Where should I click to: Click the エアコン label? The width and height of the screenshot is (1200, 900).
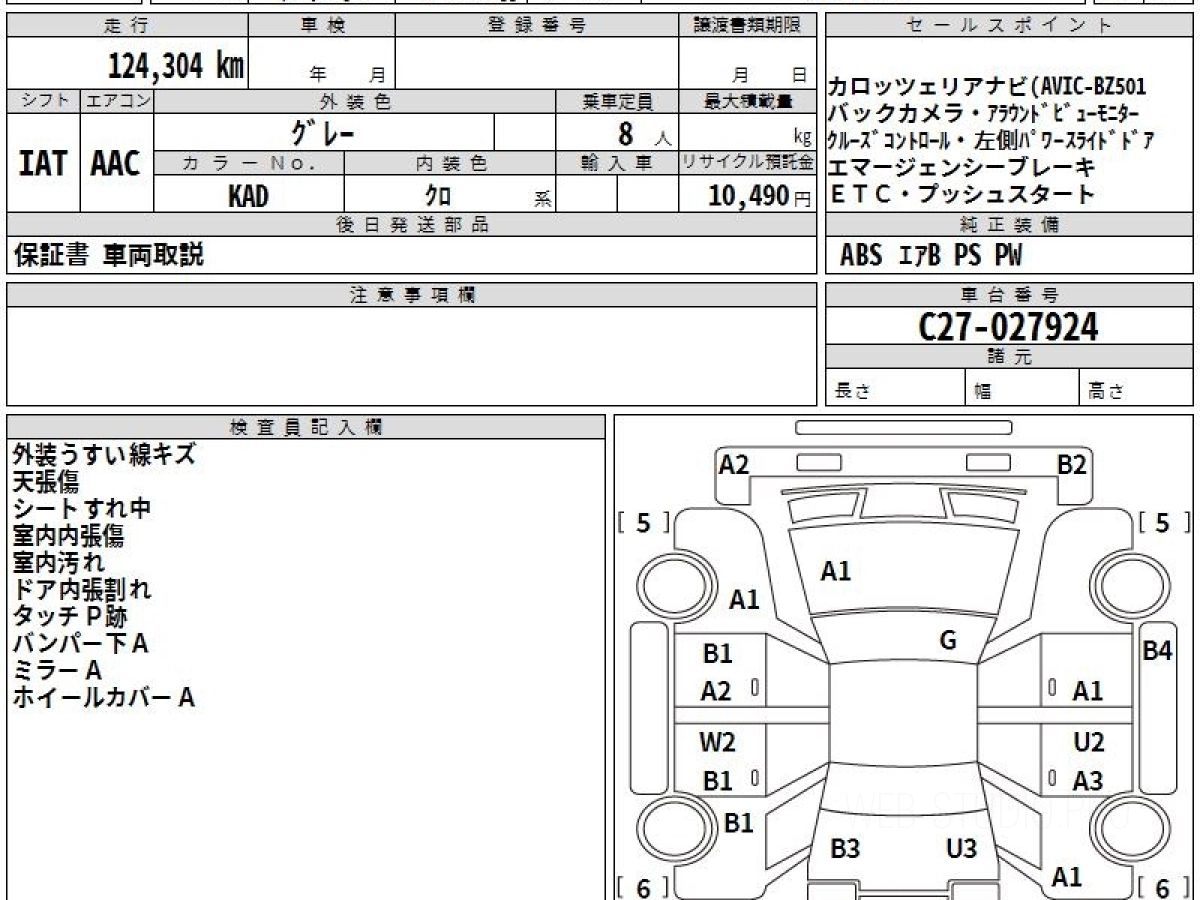pyautogui.click(x=117, y=100)
